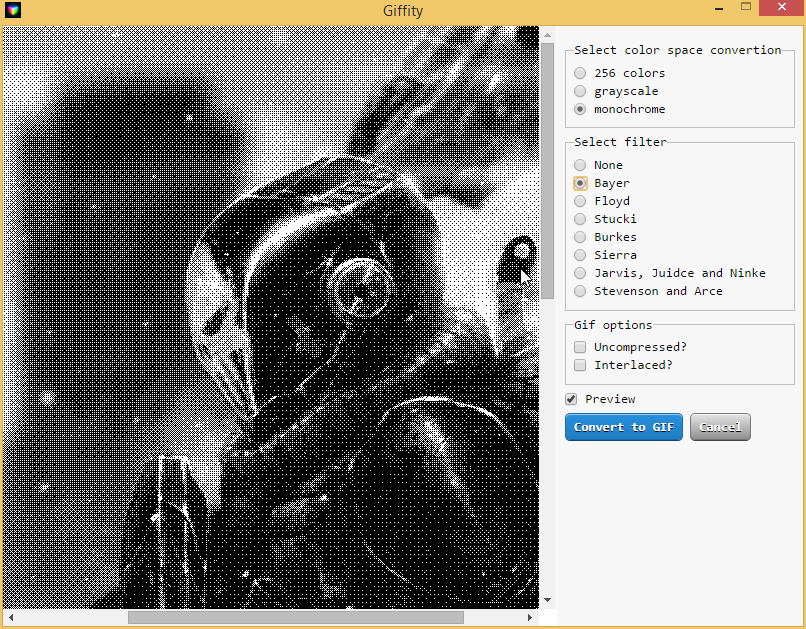Set filter to None
This screenshot has width=806, height=629.
[580, 165]
